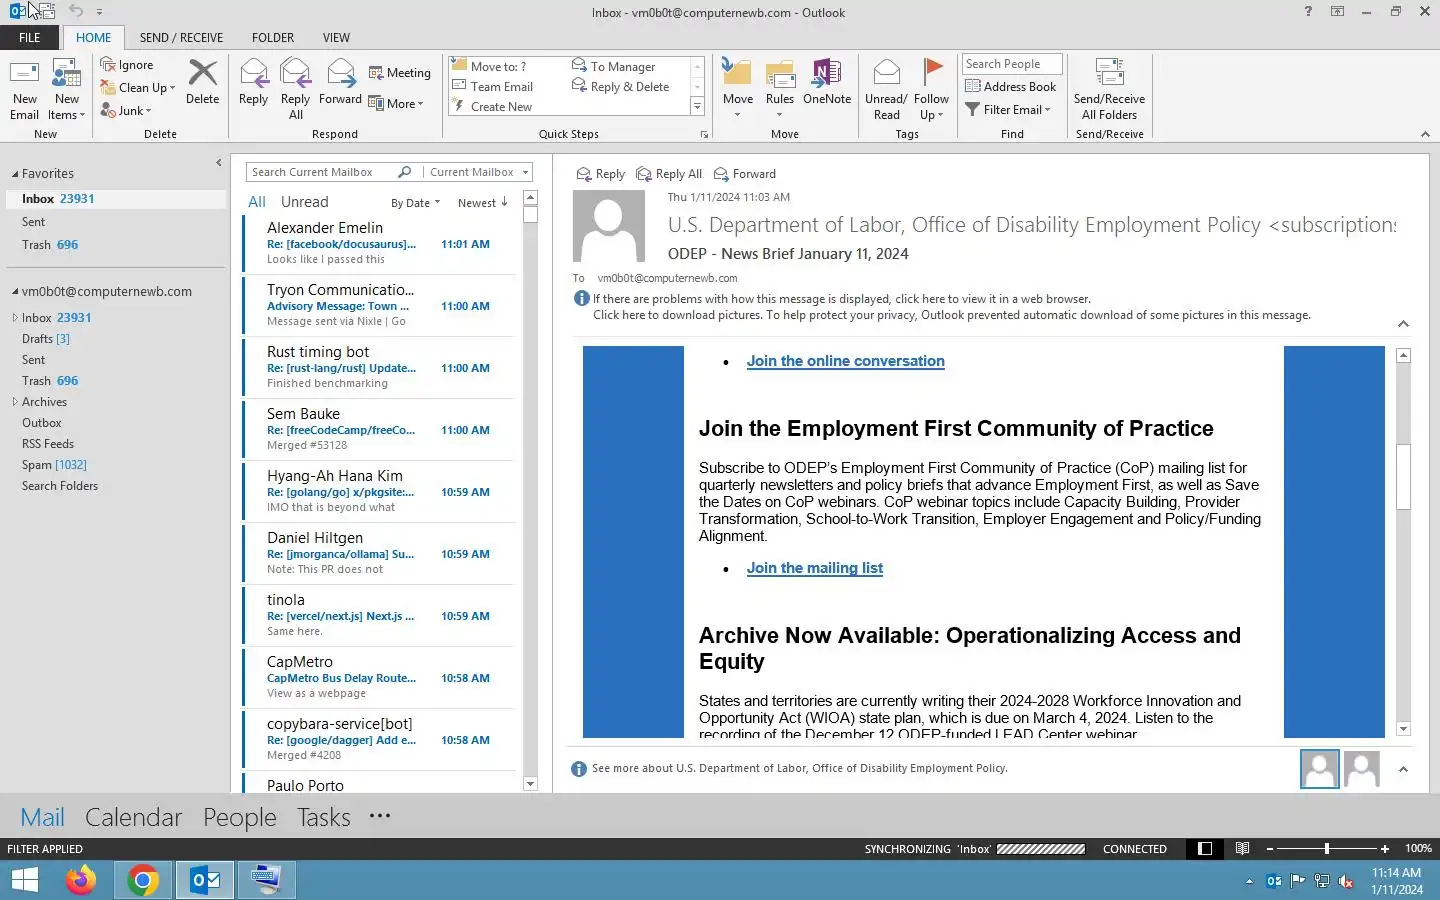
Task: Open the Tasks module
Action: [x=324, y=817]
